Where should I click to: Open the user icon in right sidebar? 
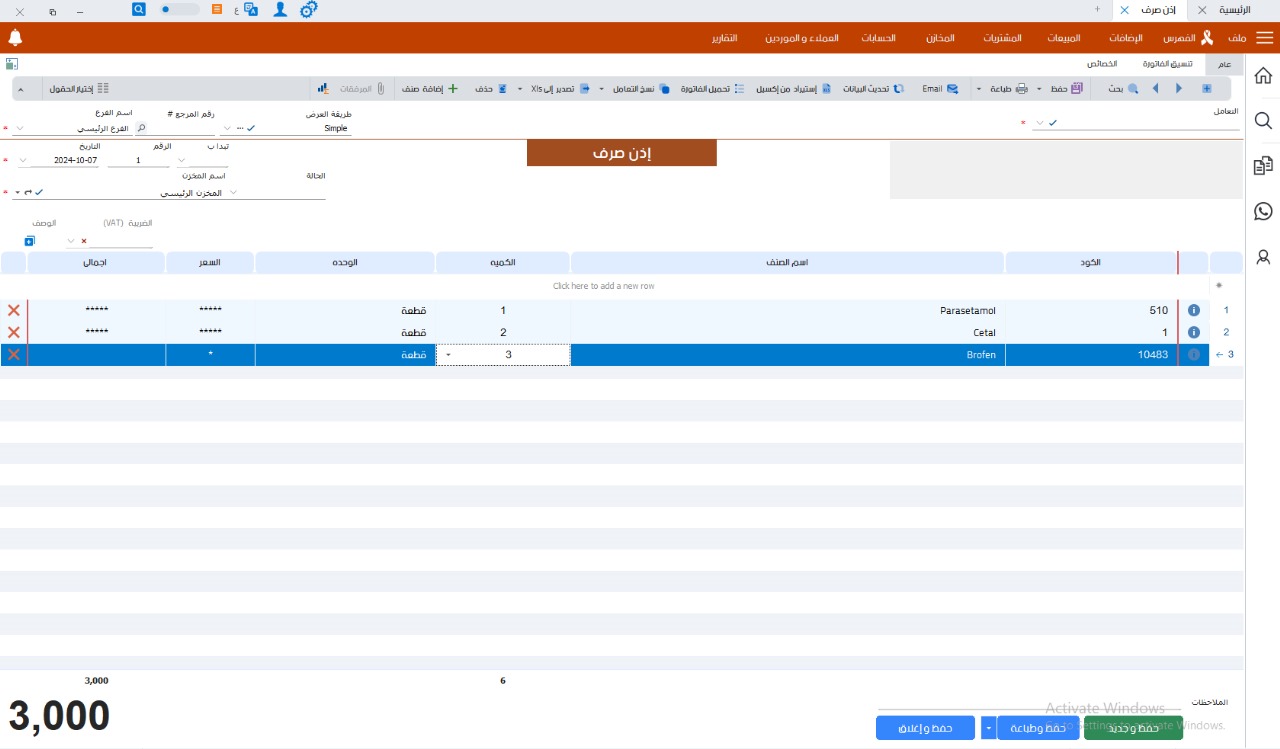pos(1263,257)
